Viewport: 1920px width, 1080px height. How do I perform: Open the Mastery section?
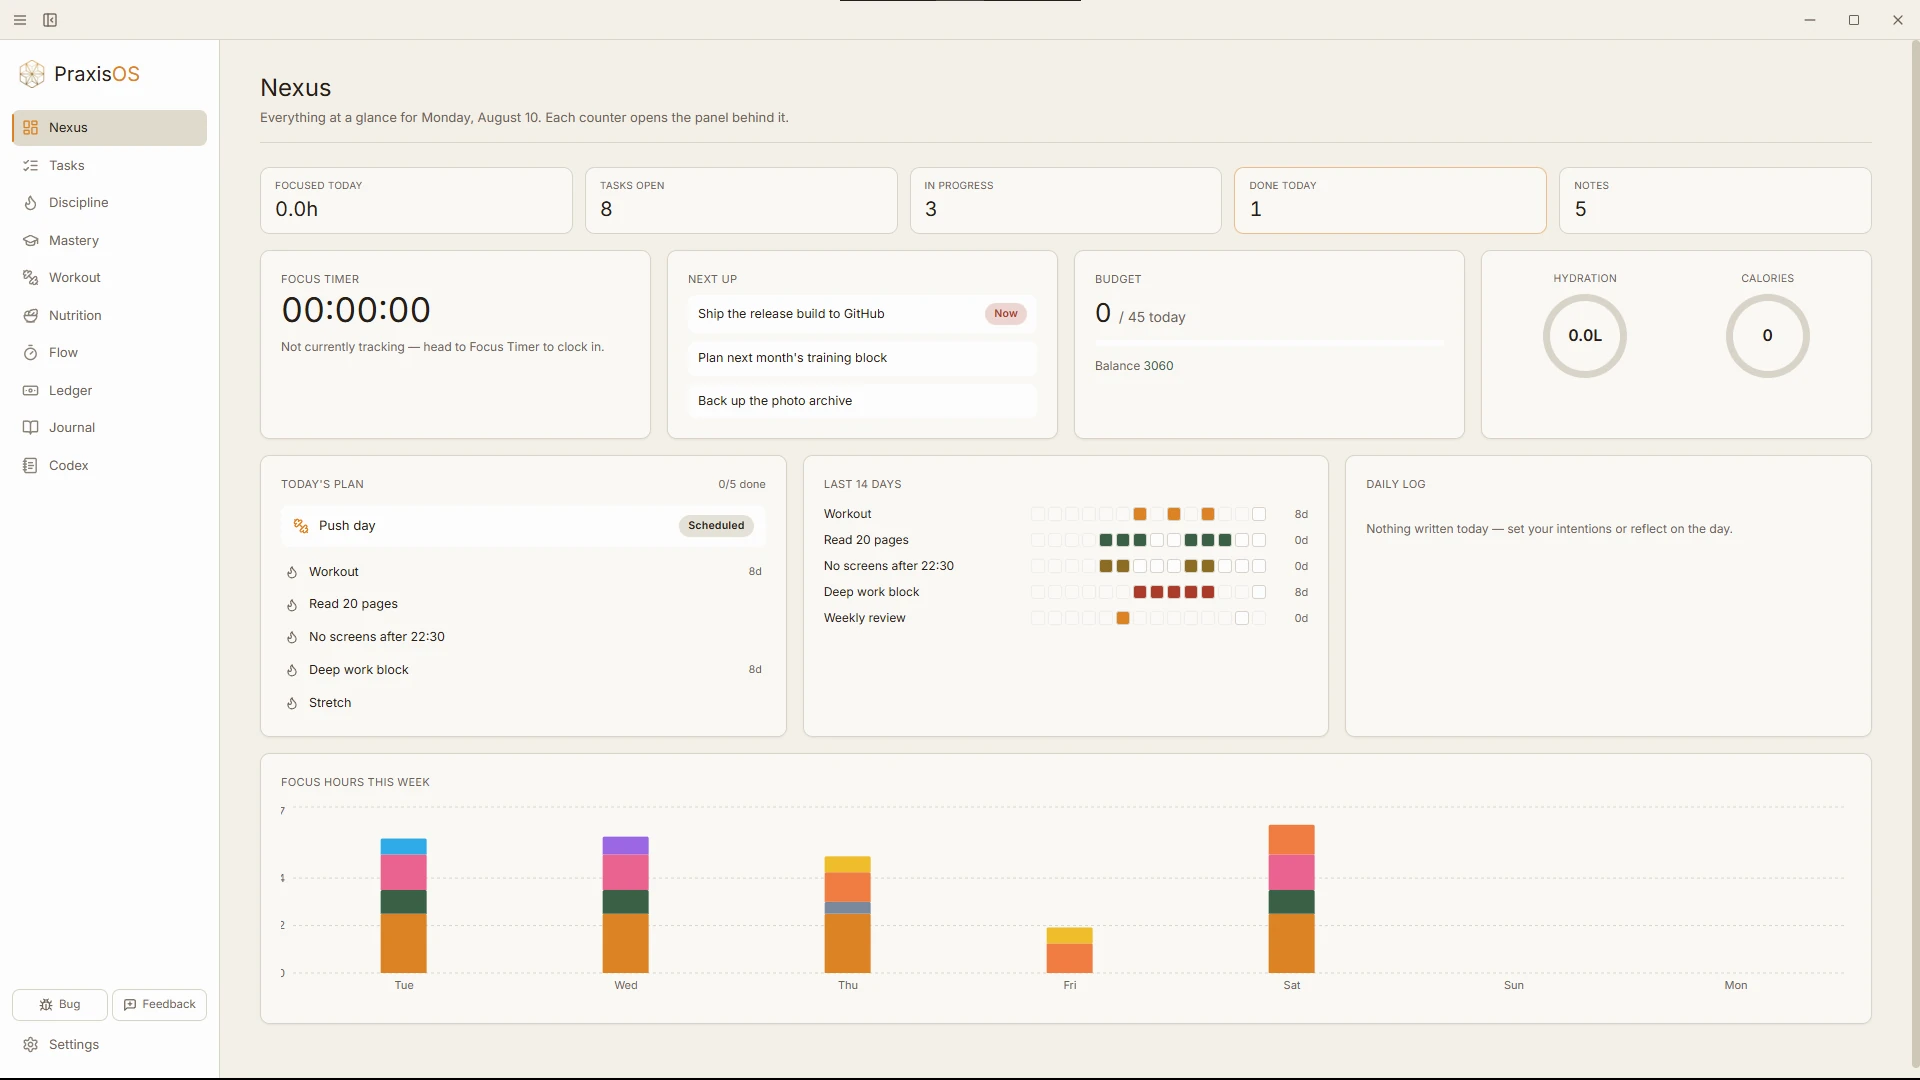pyautogui.click(x=109, y=241)
